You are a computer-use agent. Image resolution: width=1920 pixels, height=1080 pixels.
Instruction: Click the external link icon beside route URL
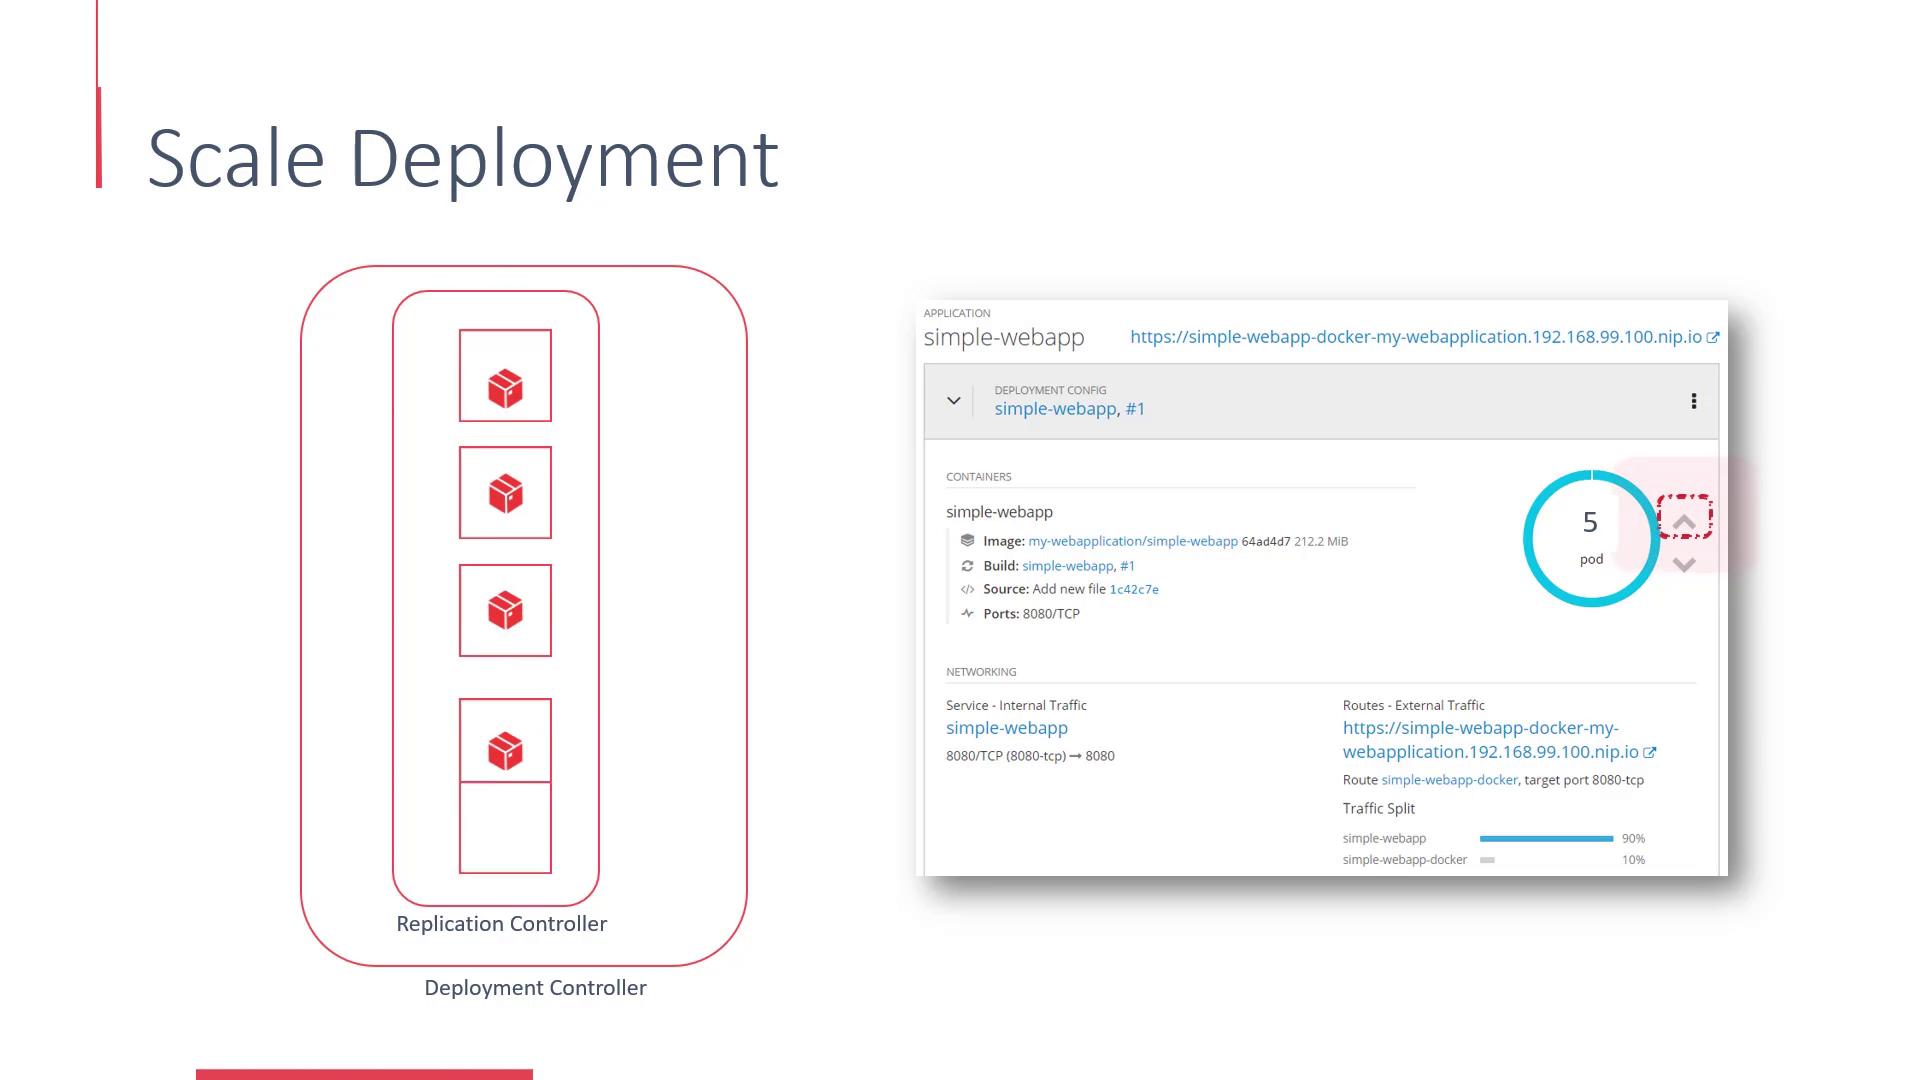click(1650, 753)
